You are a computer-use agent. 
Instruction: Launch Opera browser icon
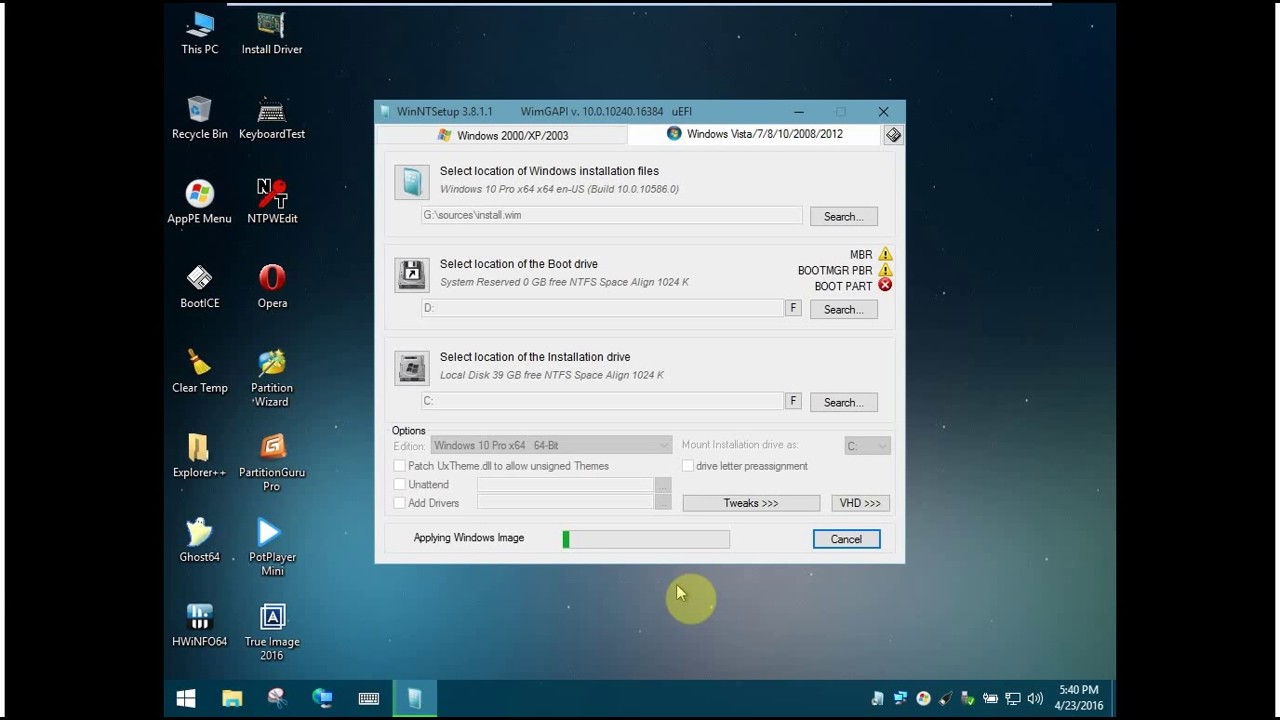click(x=272, y=287)
